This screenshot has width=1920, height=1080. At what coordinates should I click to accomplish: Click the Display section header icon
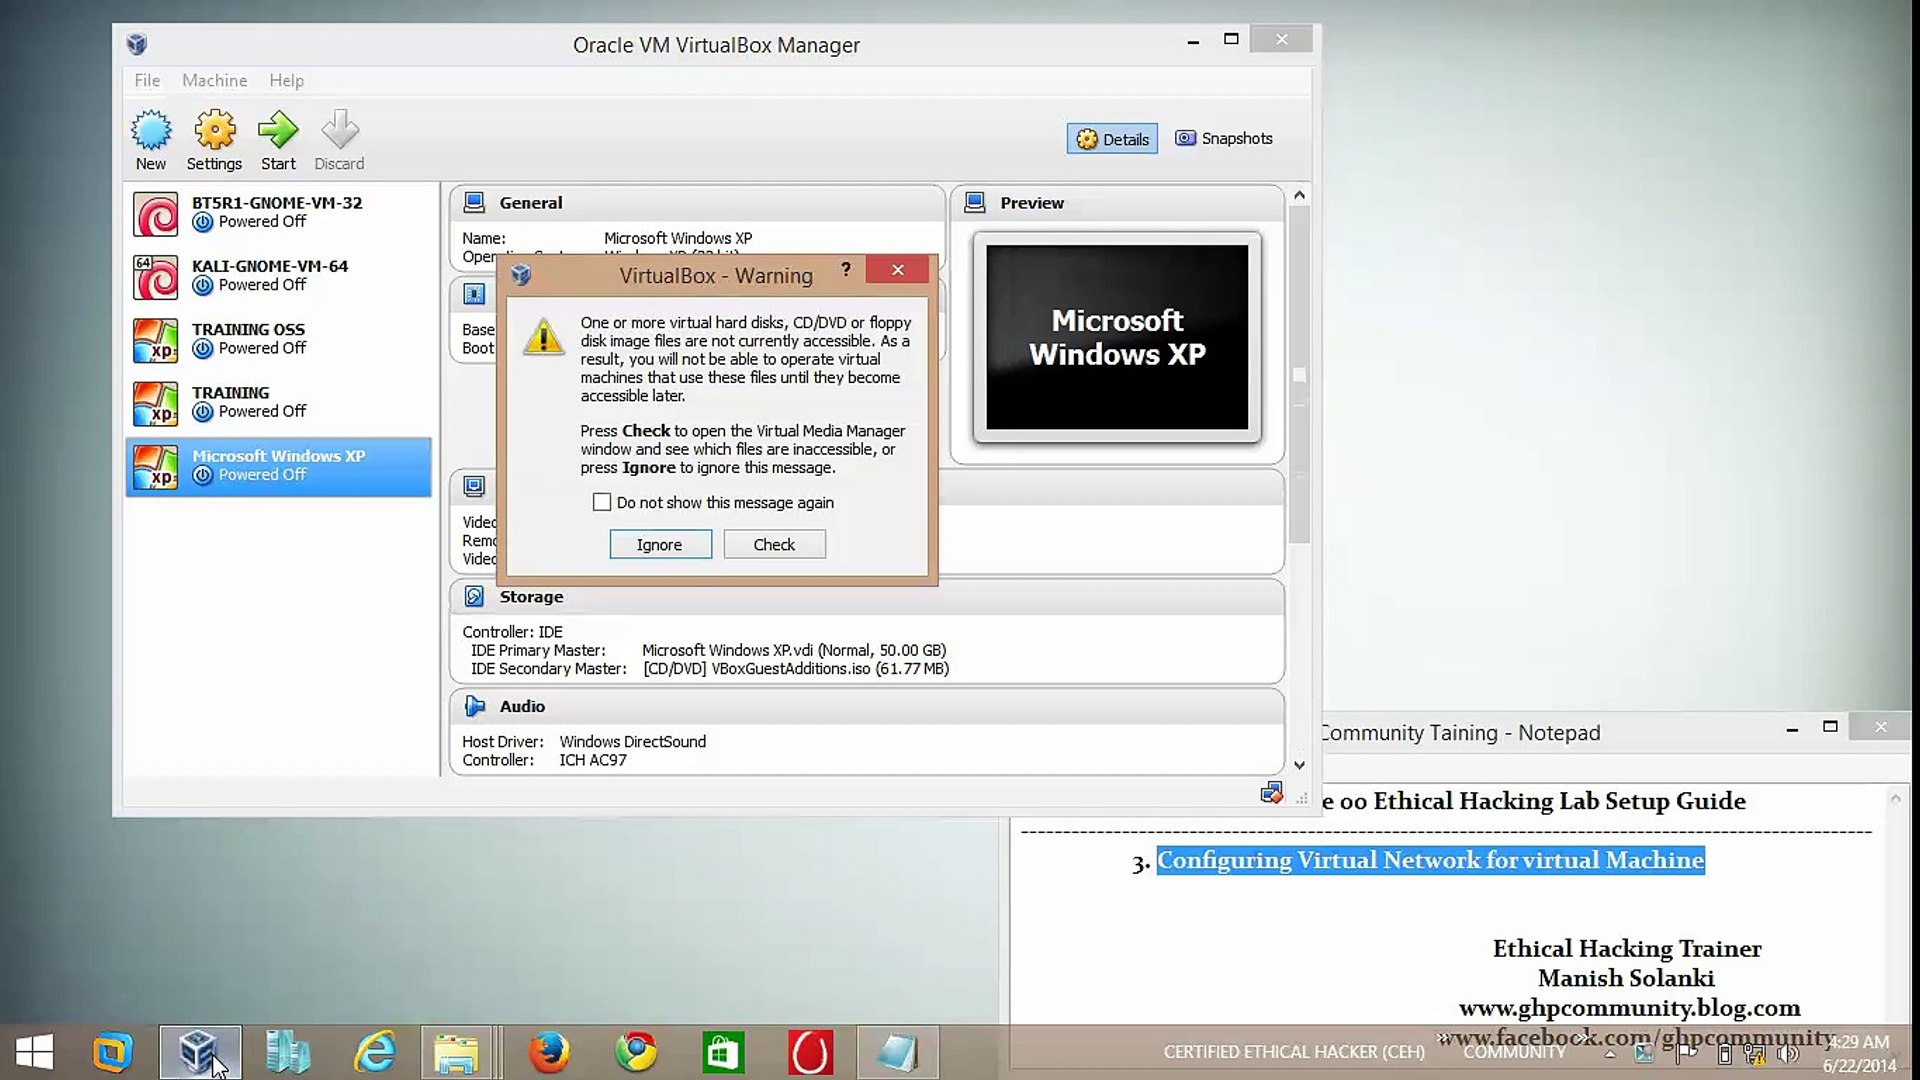click(474, 486)
